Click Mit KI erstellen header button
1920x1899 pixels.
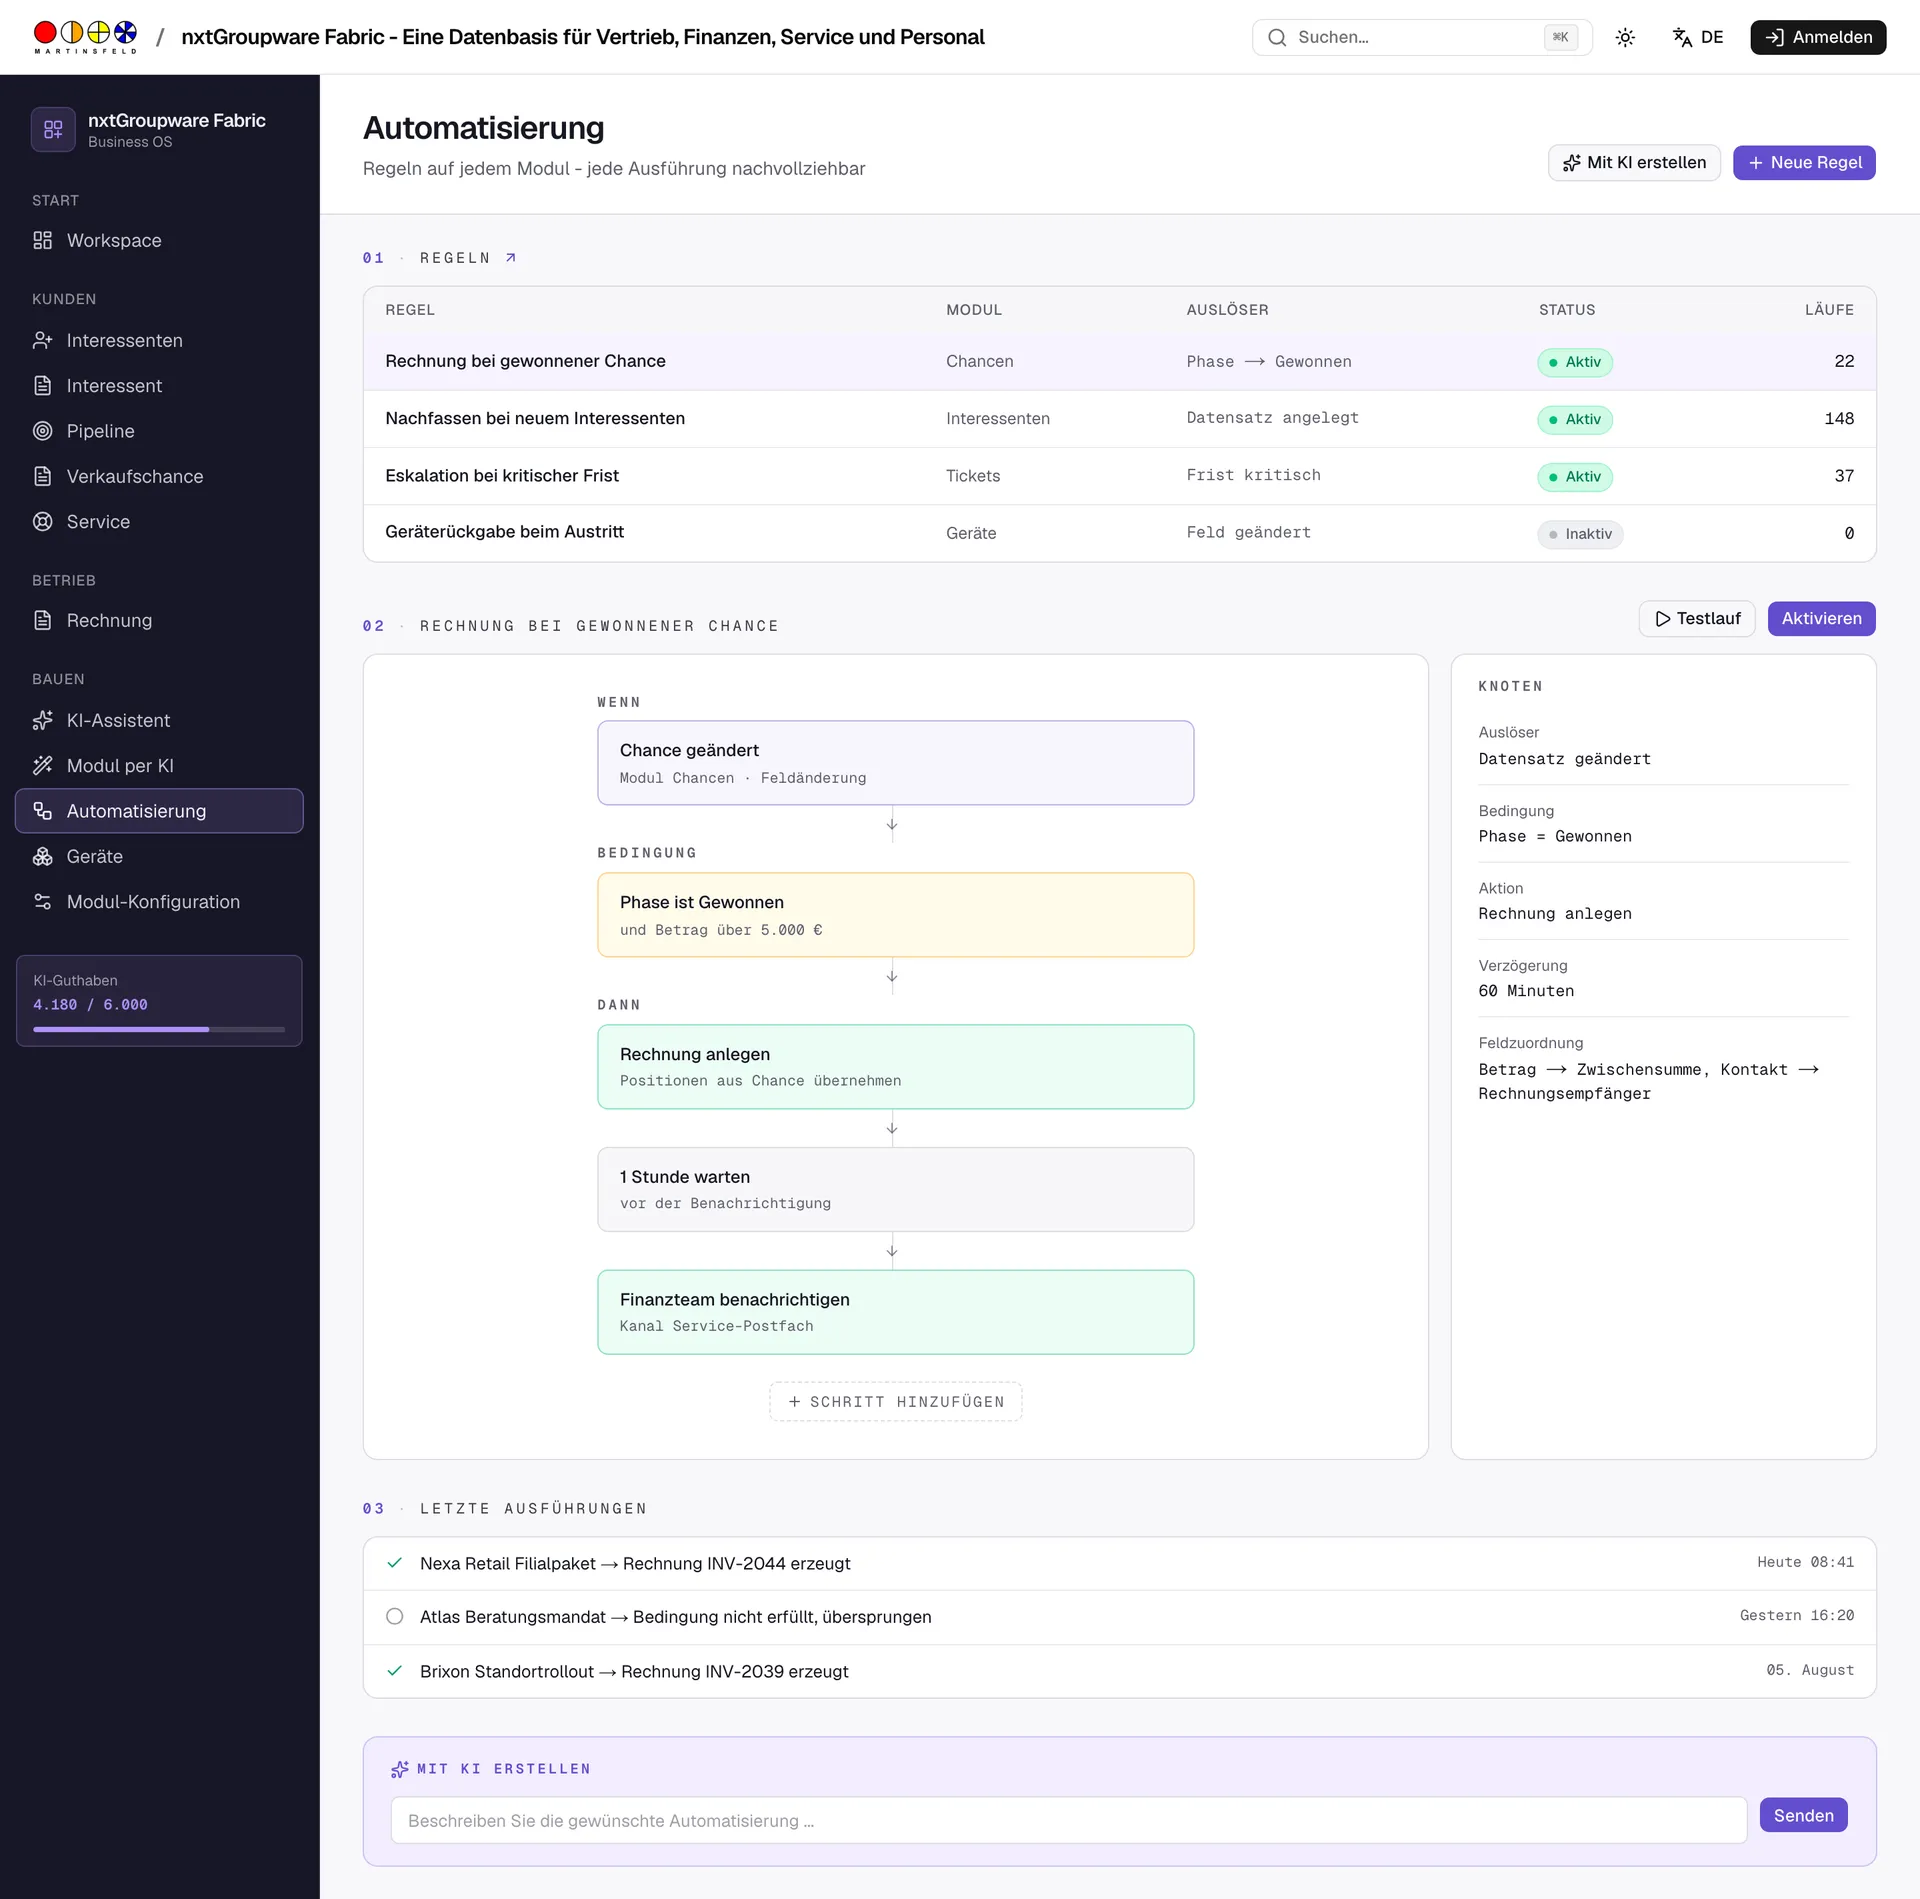[x=1634, y=163]
